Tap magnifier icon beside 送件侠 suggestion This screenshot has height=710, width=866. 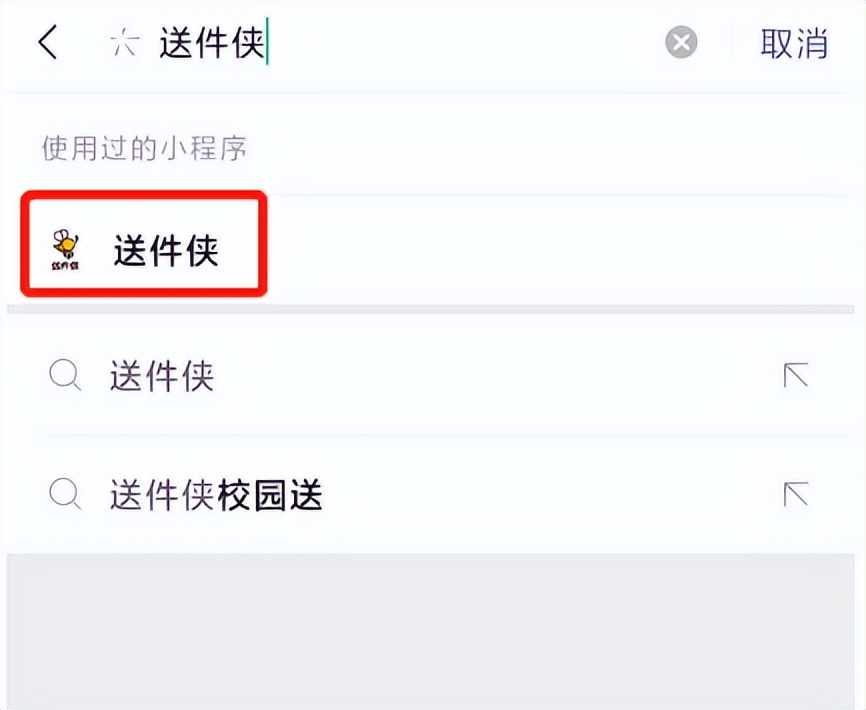[x=65, y=376]
